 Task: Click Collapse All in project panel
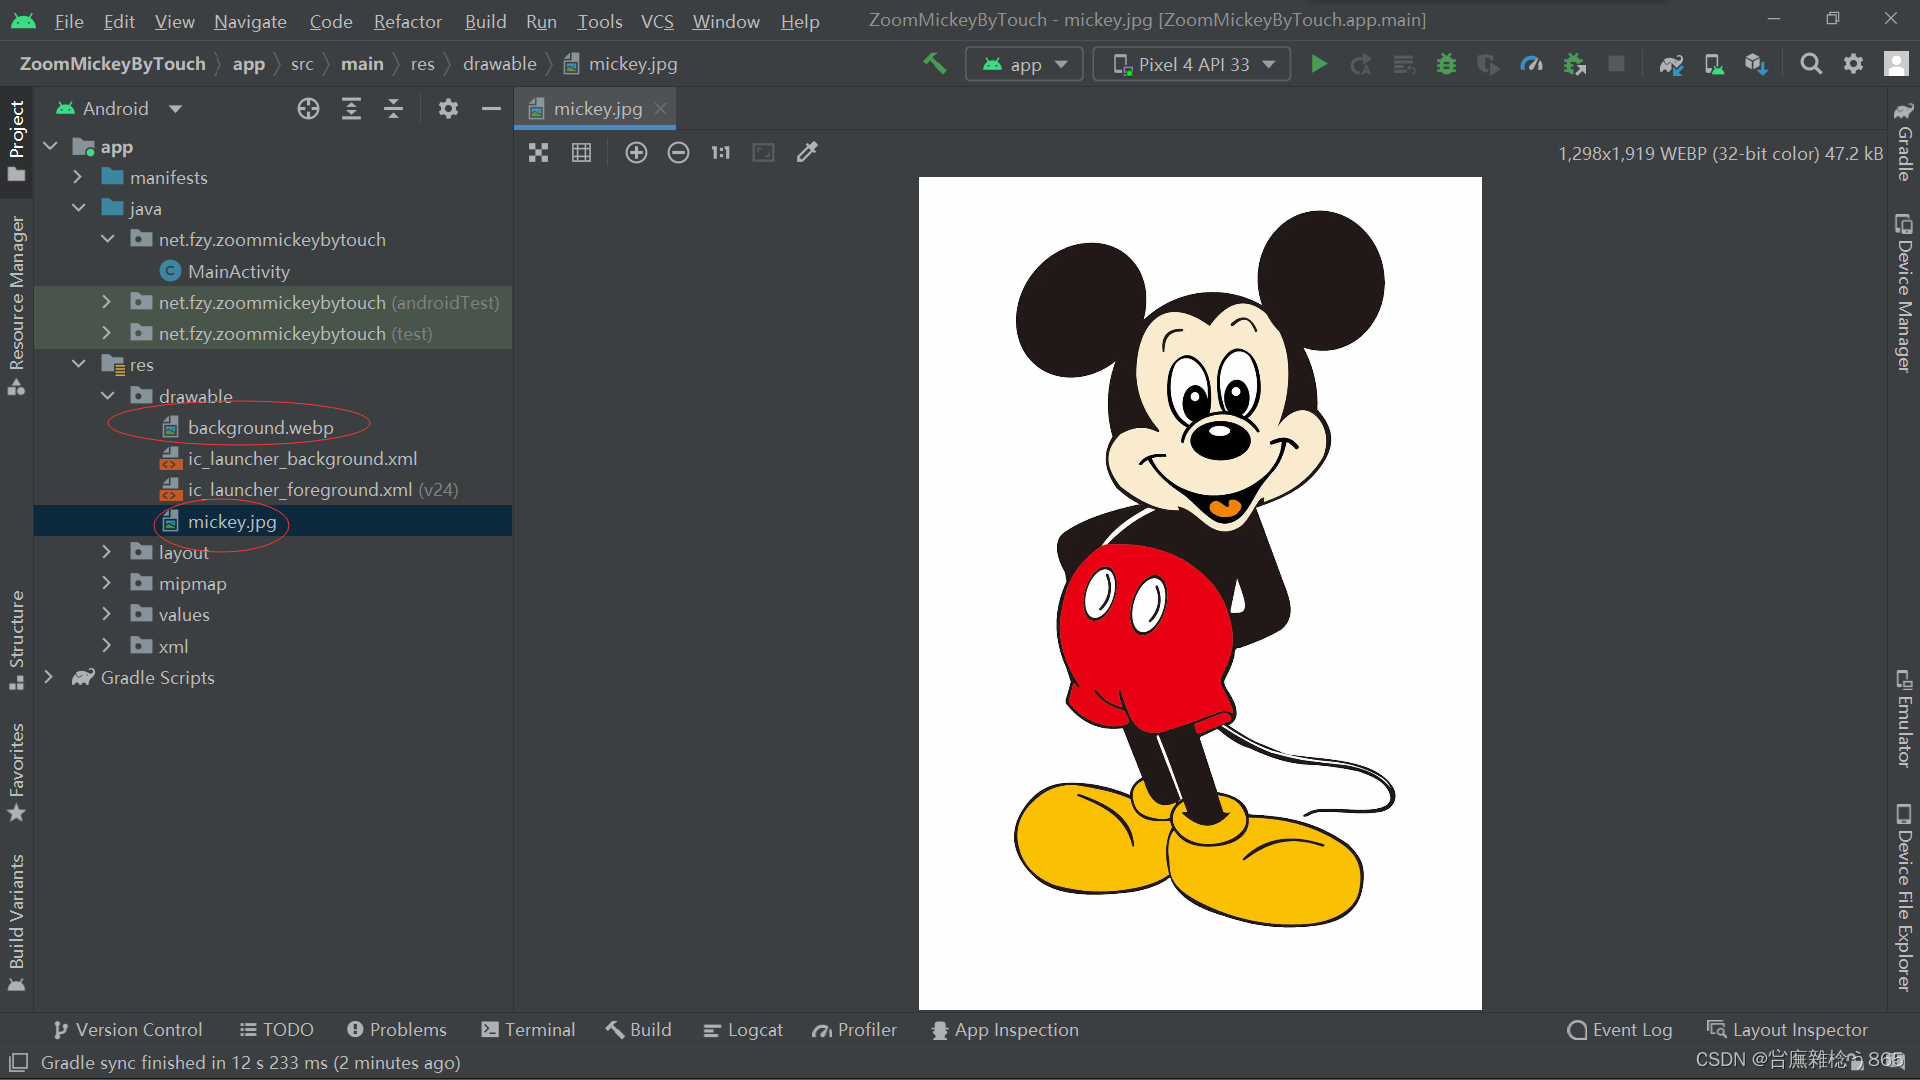[393, 109]
